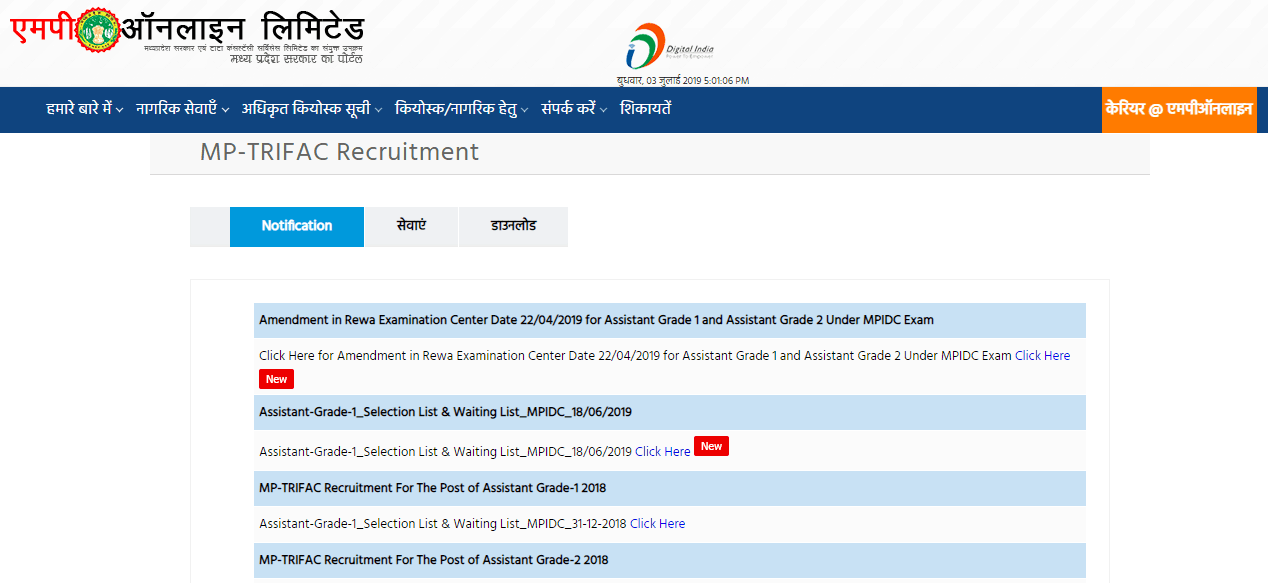Image resolution: width=1268 pixels, height=583 pixels.
Task: Open the नागरिक सेवाएँ dropdown menu
Action: click(x=182, y=109)
